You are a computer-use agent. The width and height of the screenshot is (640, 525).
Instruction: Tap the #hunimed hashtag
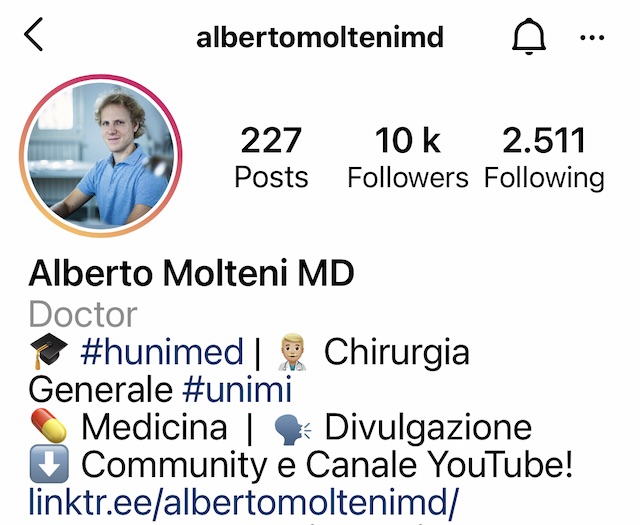[162, 351]
